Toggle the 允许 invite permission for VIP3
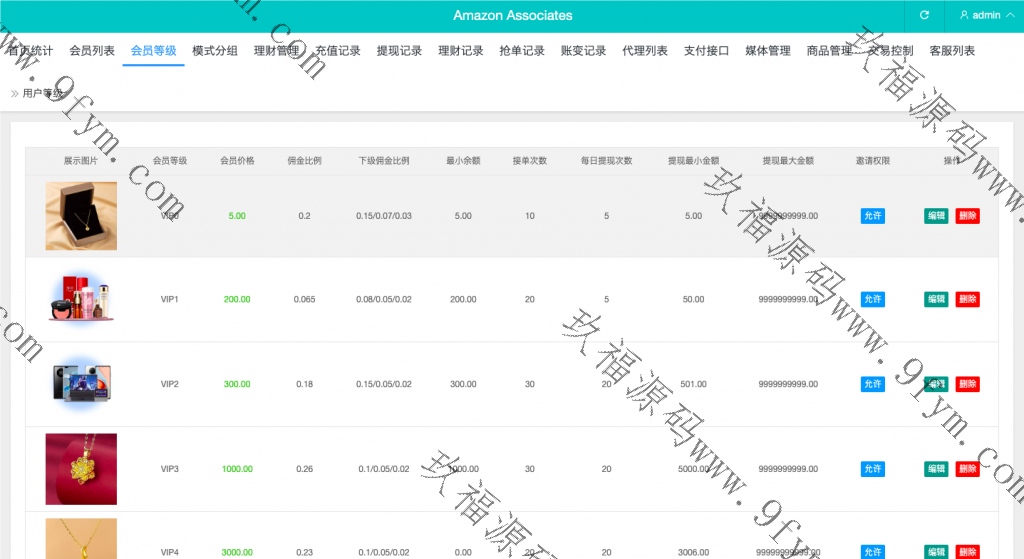Image resolution: width=1024 pixels, height=559 pixels. pyautogui.click(x=872, y=469)
